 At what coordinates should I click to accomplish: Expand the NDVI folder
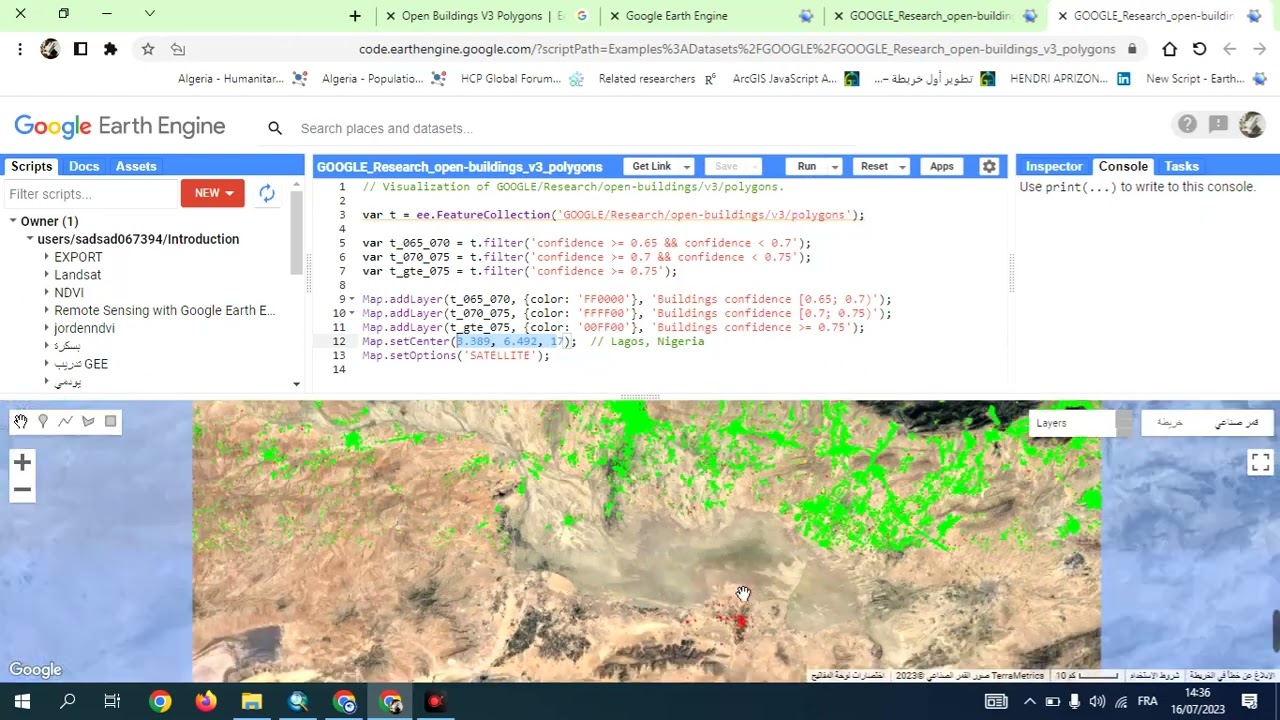[46, 293]
